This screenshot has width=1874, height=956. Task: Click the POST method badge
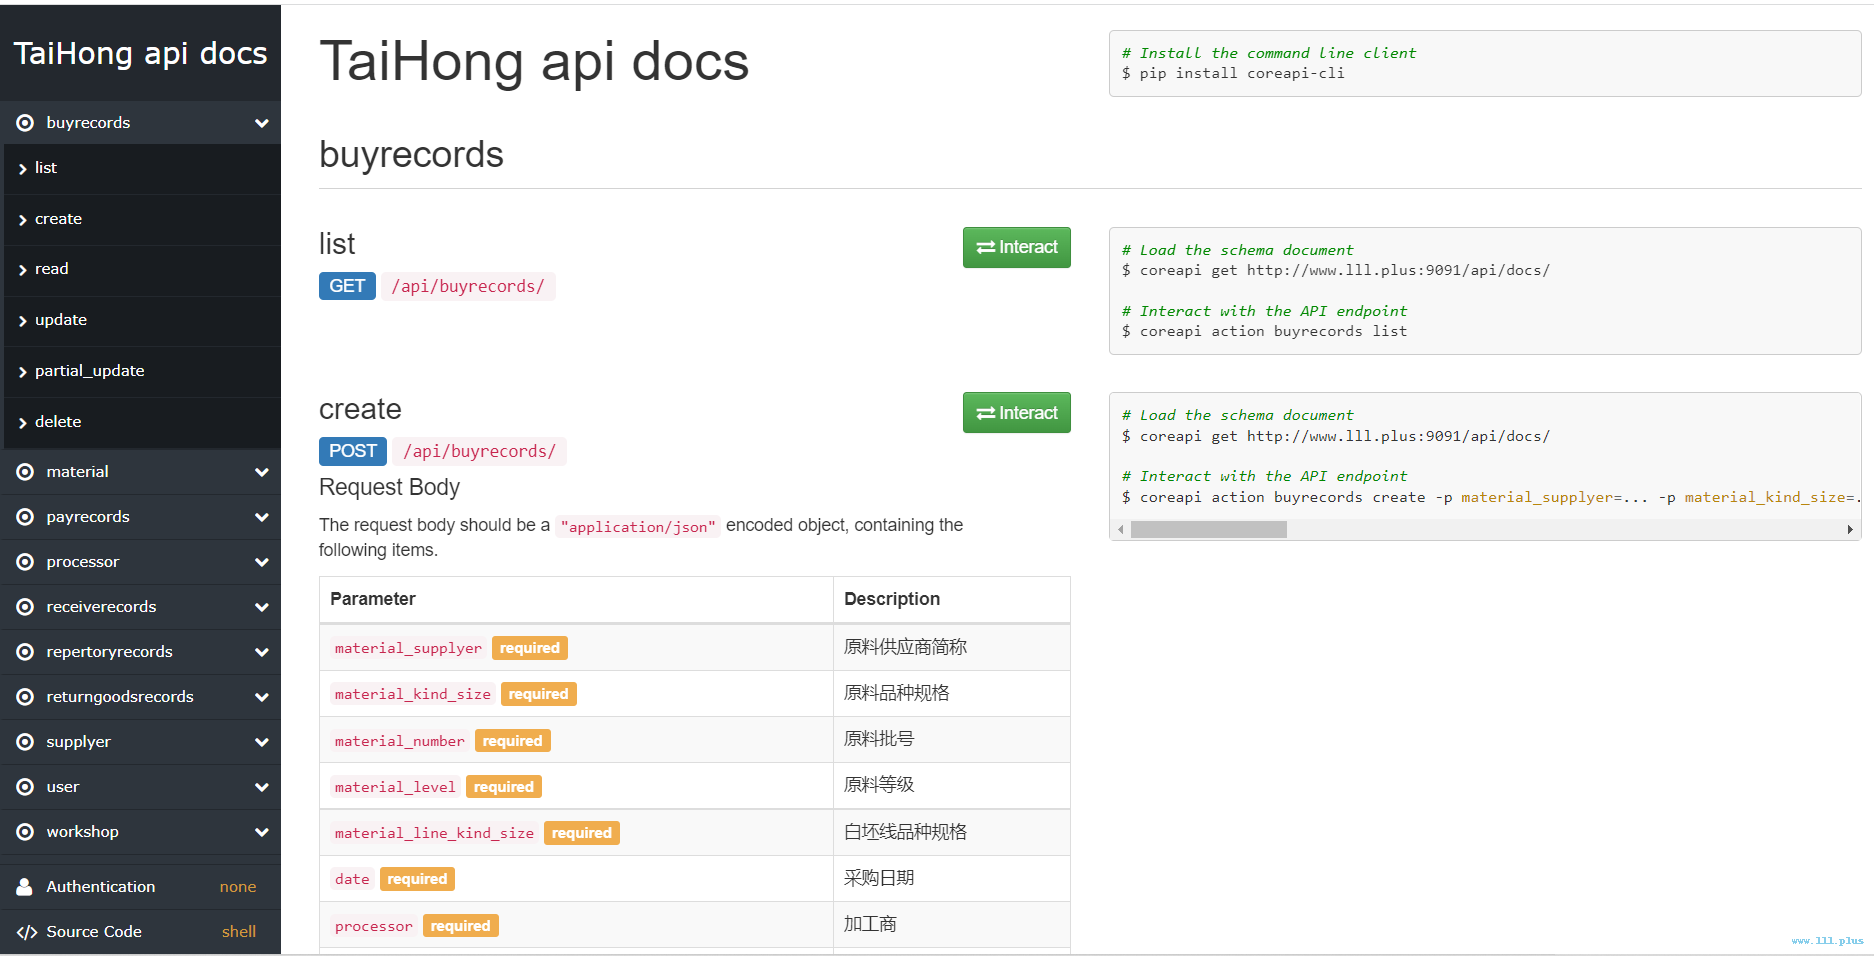click(x=353, y=451)
